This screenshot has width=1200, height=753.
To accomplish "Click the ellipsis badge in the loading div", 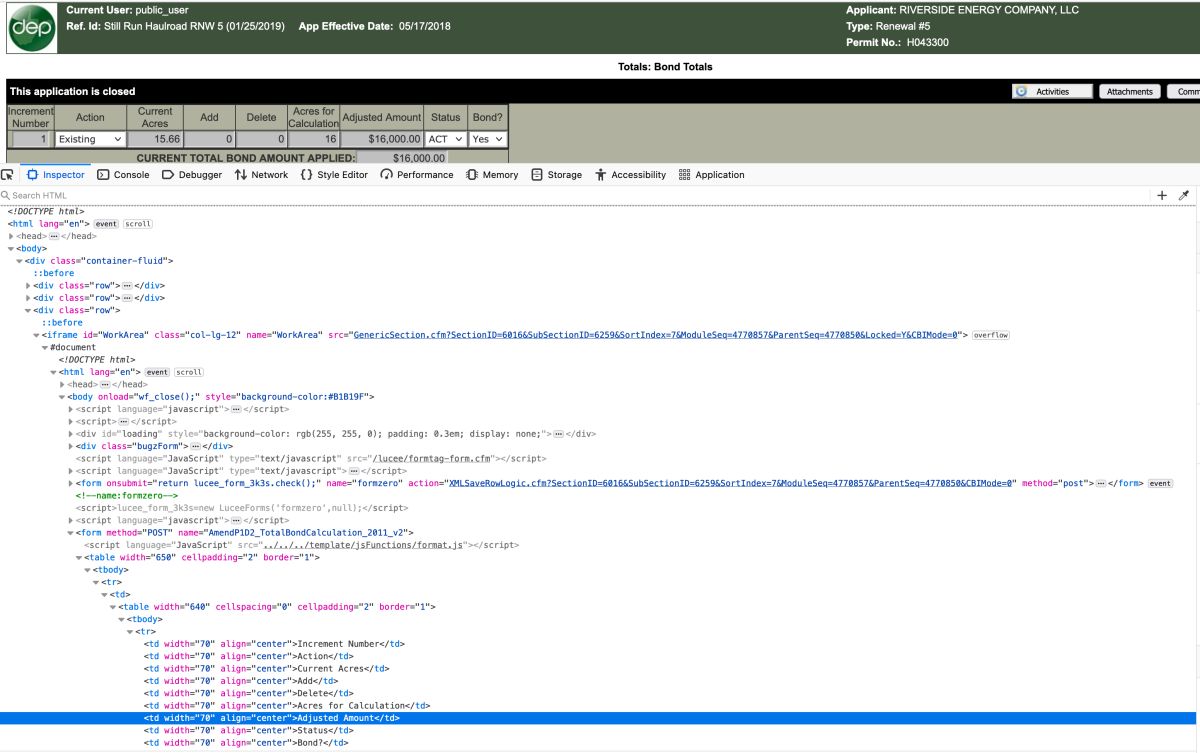I will [x=558, y=434].
